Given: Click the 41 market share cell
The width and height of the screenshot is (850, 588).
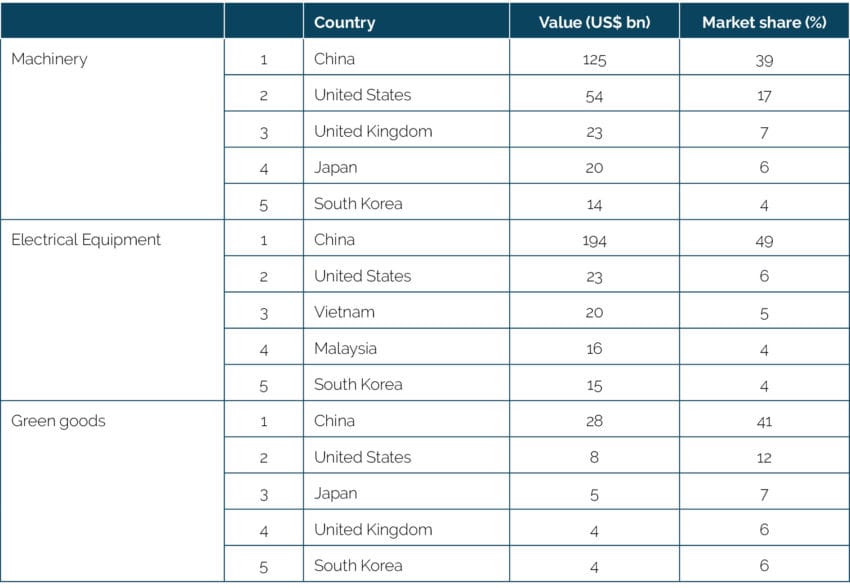Looking at the screenshot, I should point(763,421).
